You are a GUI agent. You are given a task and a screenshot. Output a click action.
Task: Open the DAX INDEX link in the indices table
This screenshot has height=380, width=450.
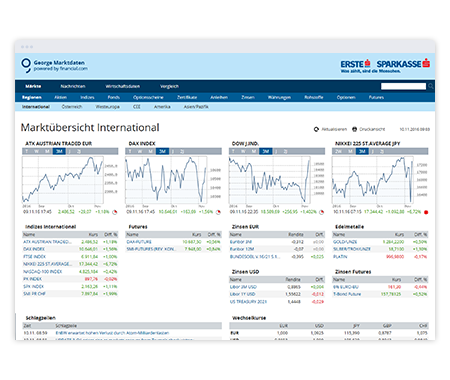click(34, 249)
